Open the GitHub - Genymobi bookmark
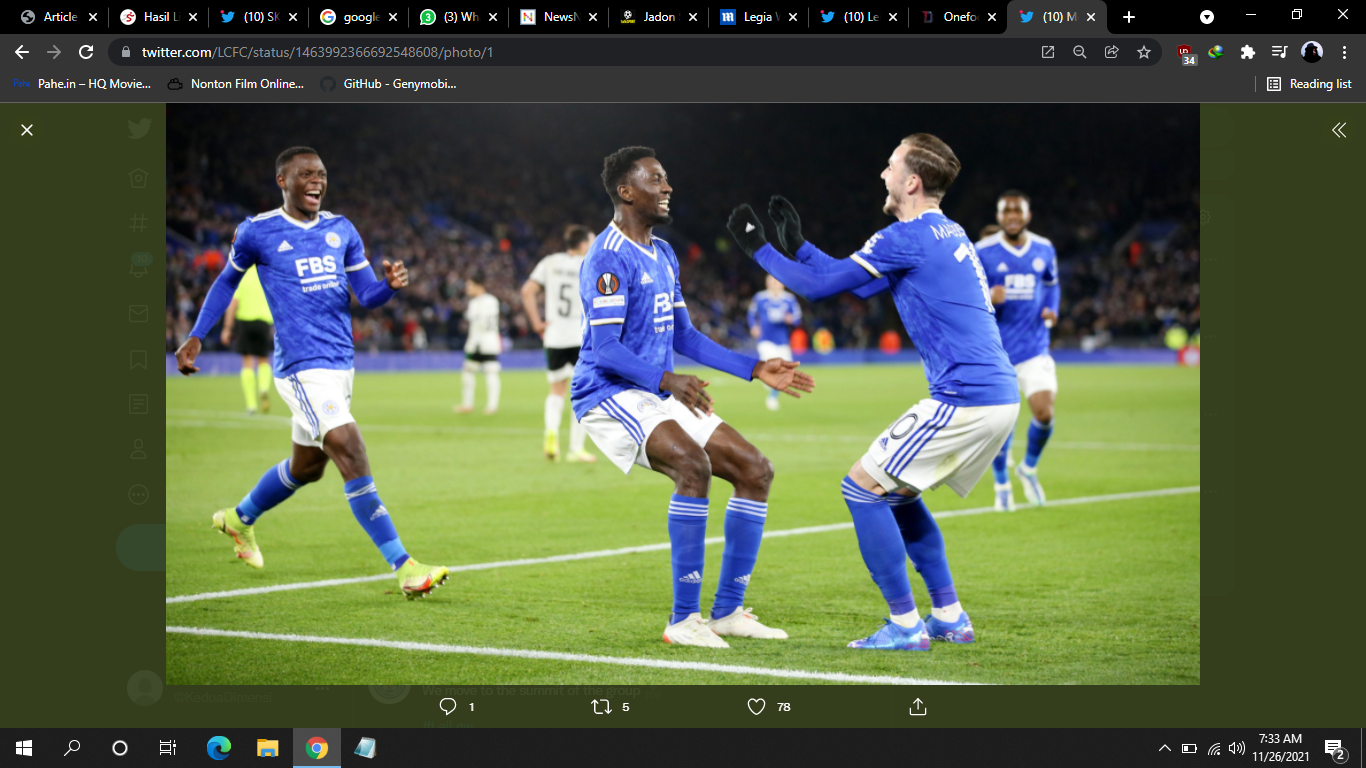Viewport: 1366px width, 768px height. [388, 84]
